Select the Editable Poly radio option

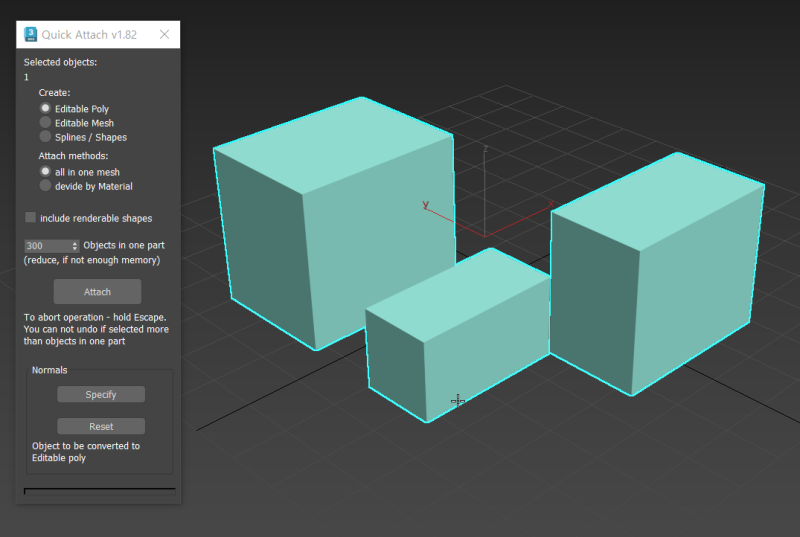click(x=45, y=108)
